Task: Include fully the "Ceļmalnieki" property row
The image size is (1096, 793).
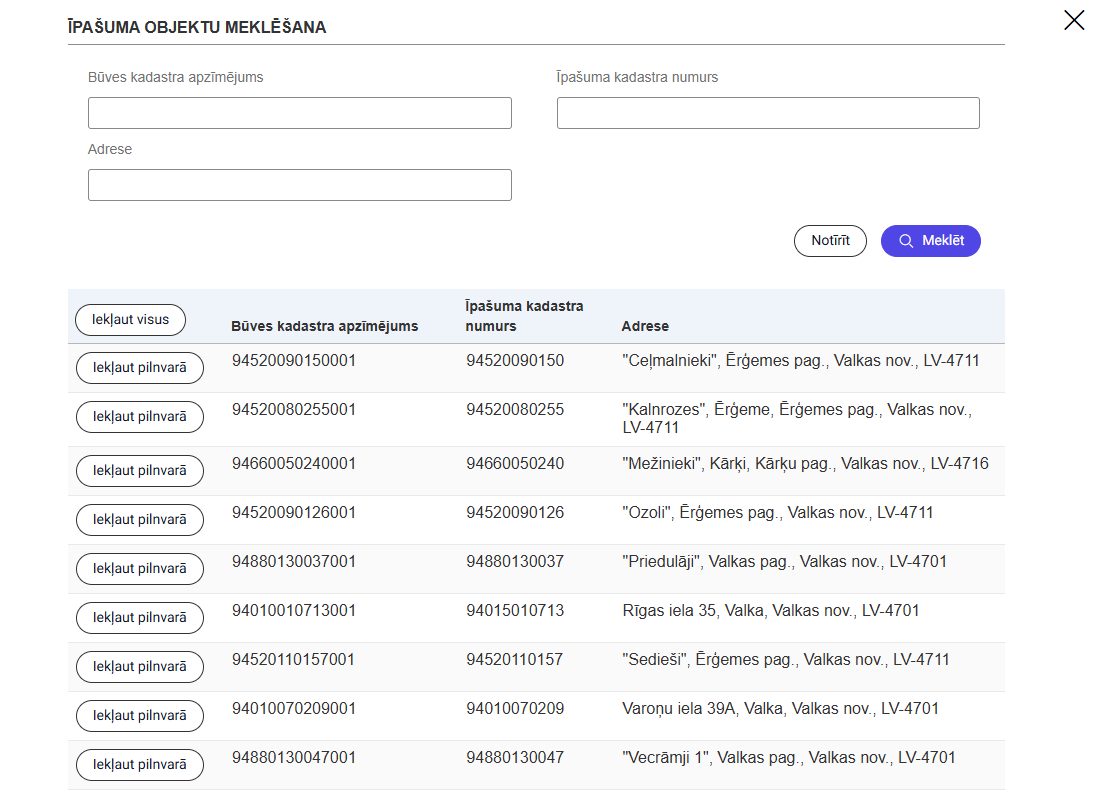Action: pyautogui.click(x=140, y=368)
